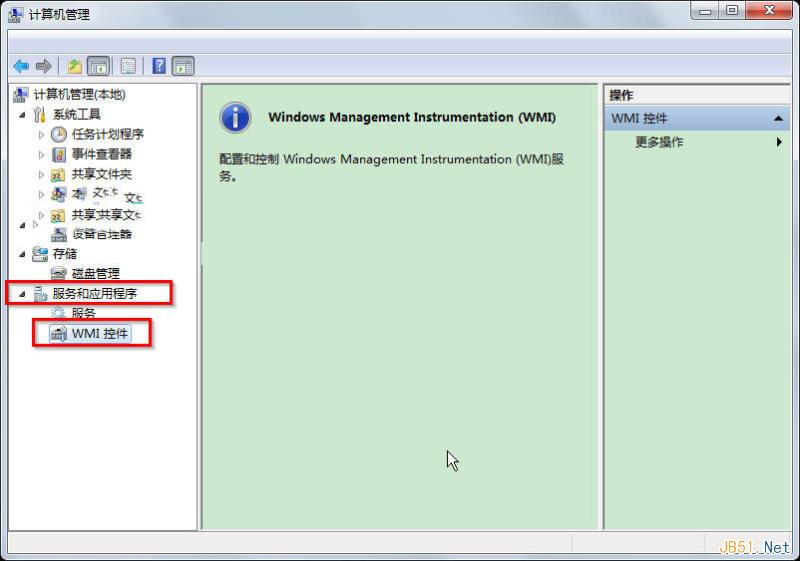800x561 pixels.
Task: Collapse the 系统工具 tree node
Action: pos(22,115)
